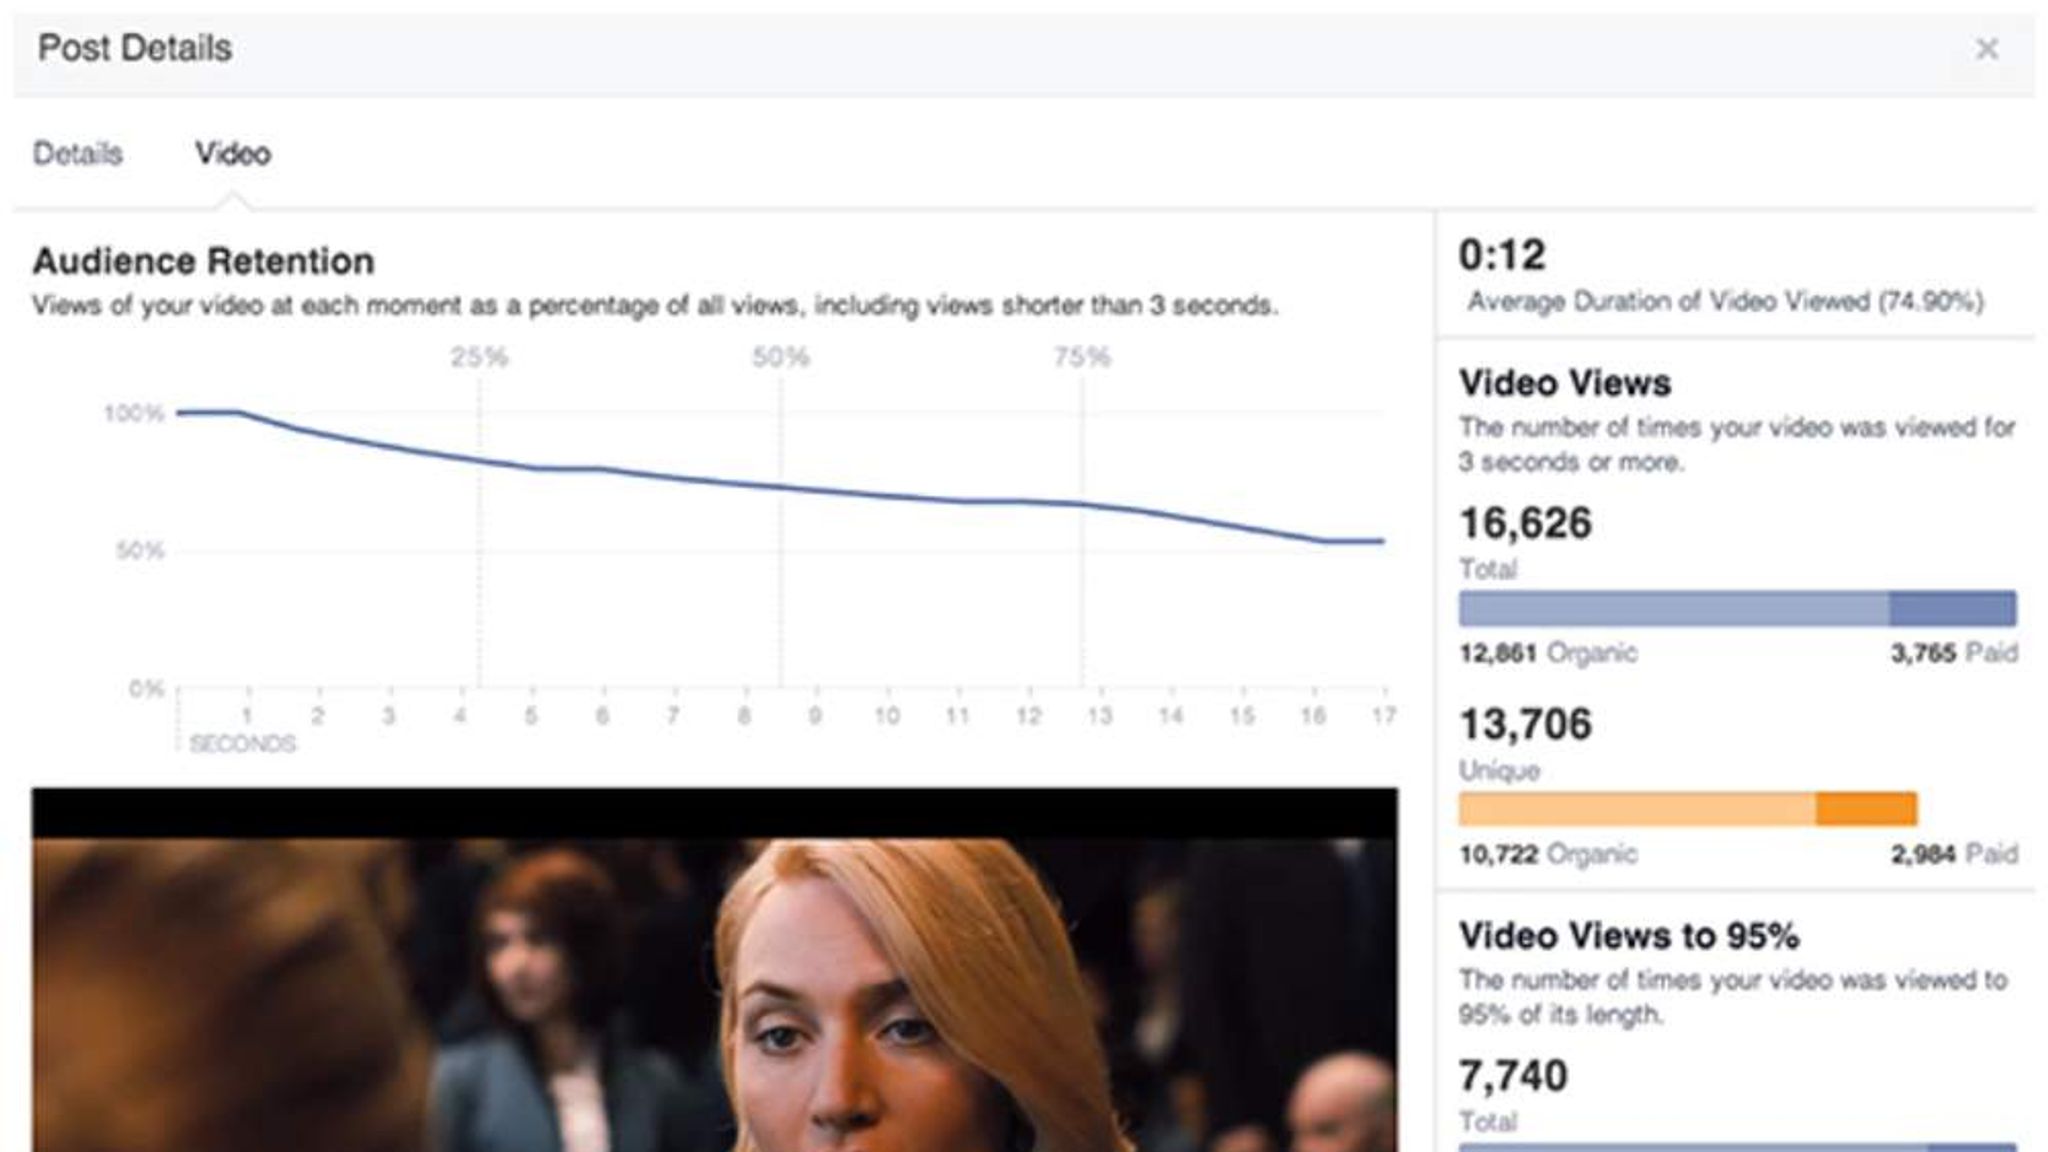The image size is (2048, 1152).
Task: Click the Video Views to 95% heading
Action: [x=1629, y=936]
